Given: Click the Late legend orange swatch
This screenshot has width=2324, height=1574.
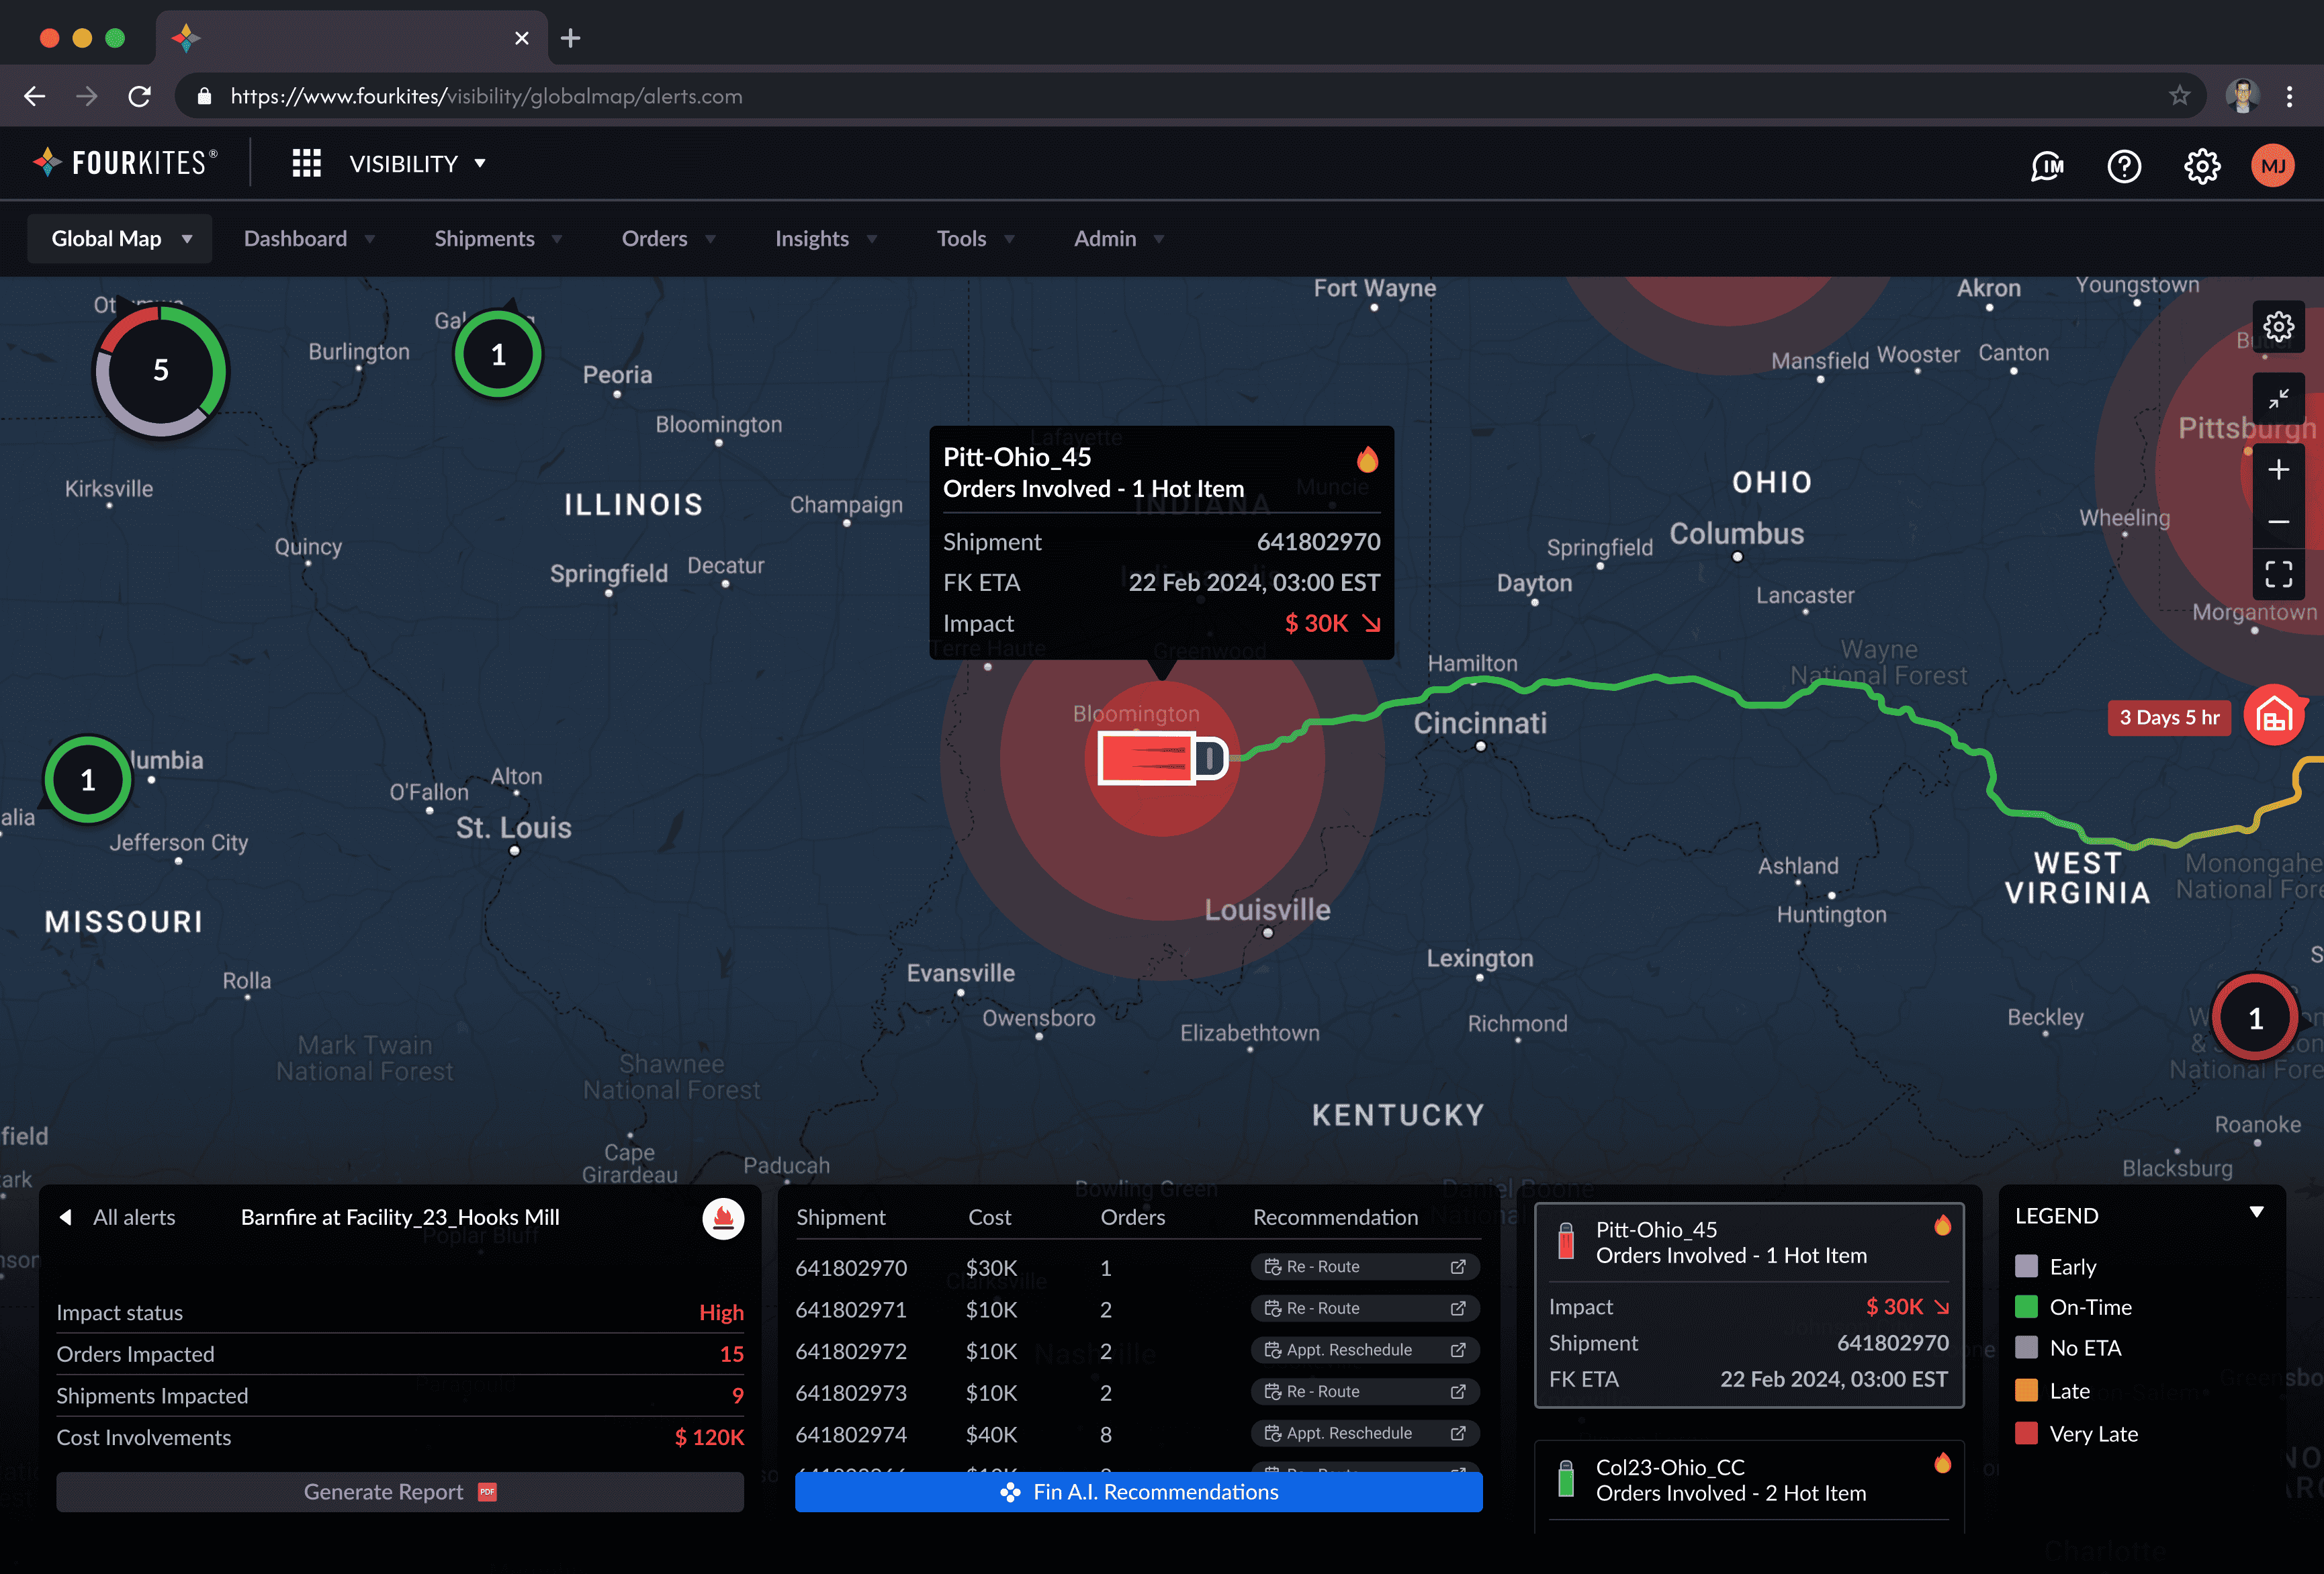Looking at the screenshot, I should click(x=2026, y=1391).
